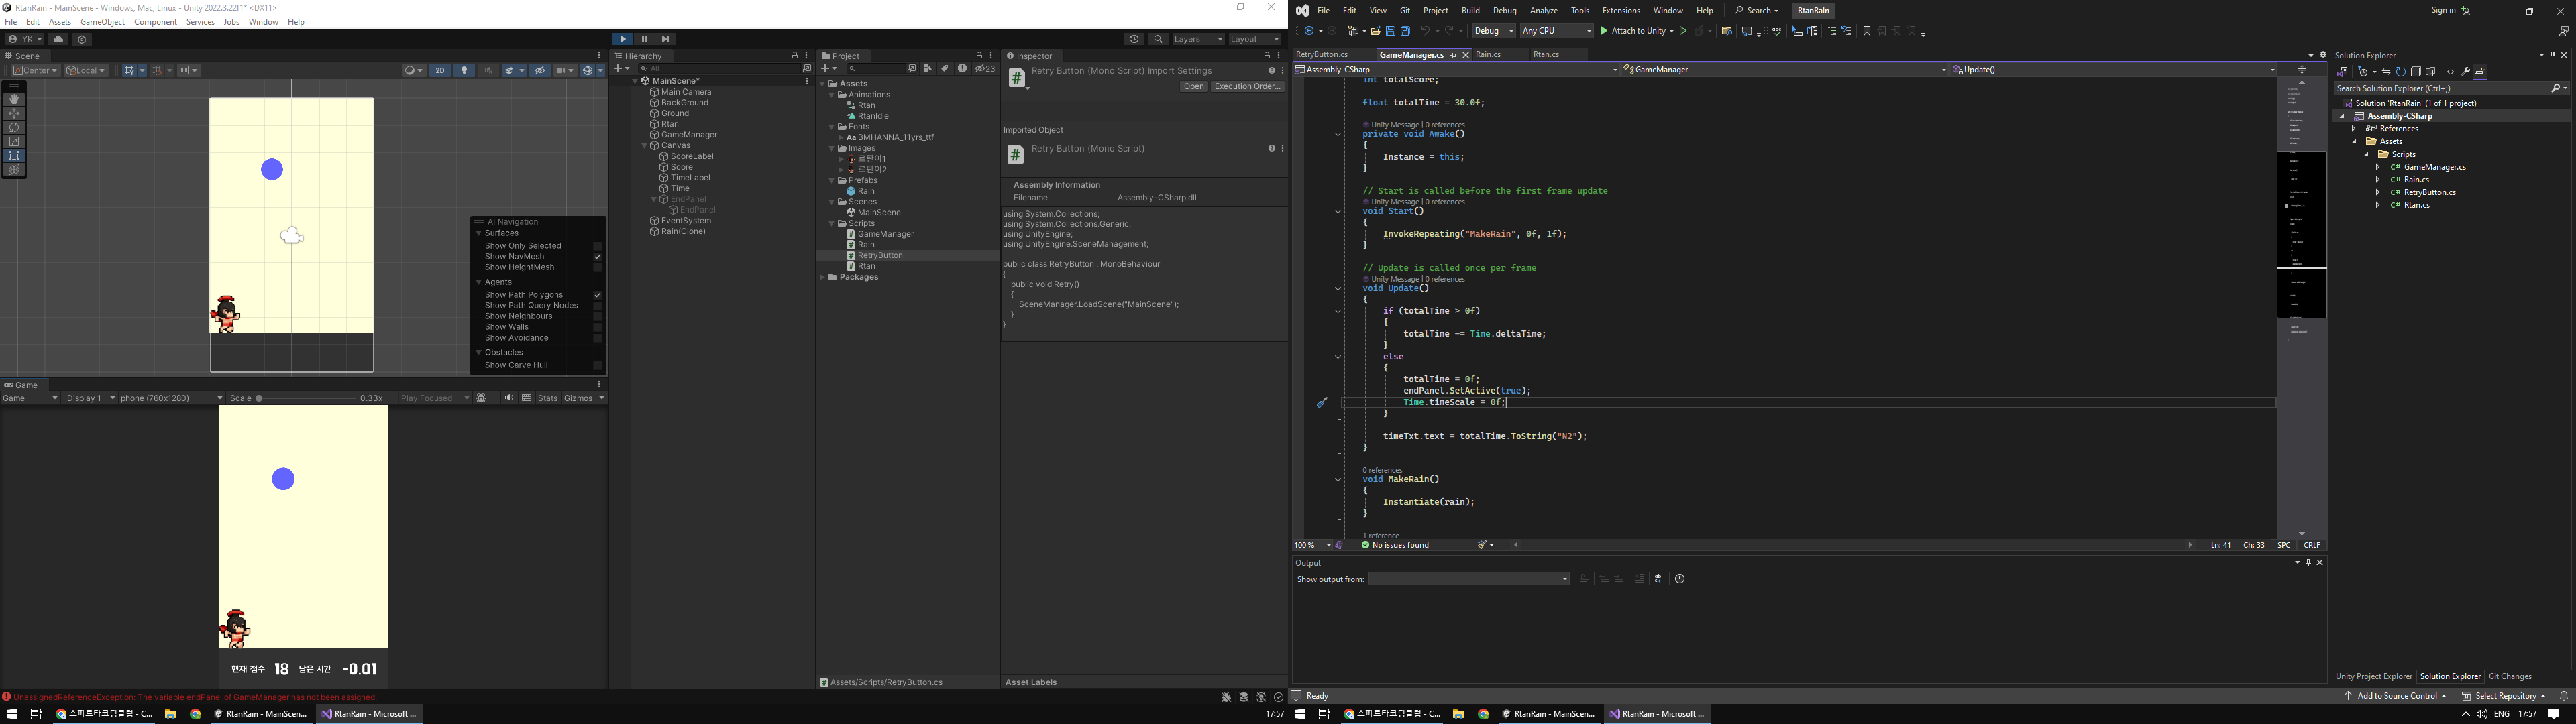Image resolution: width=2576 pixels, height=724 pixels.
Task: Enable Show Carve Hull checkbox
Action: coord(597,366)
